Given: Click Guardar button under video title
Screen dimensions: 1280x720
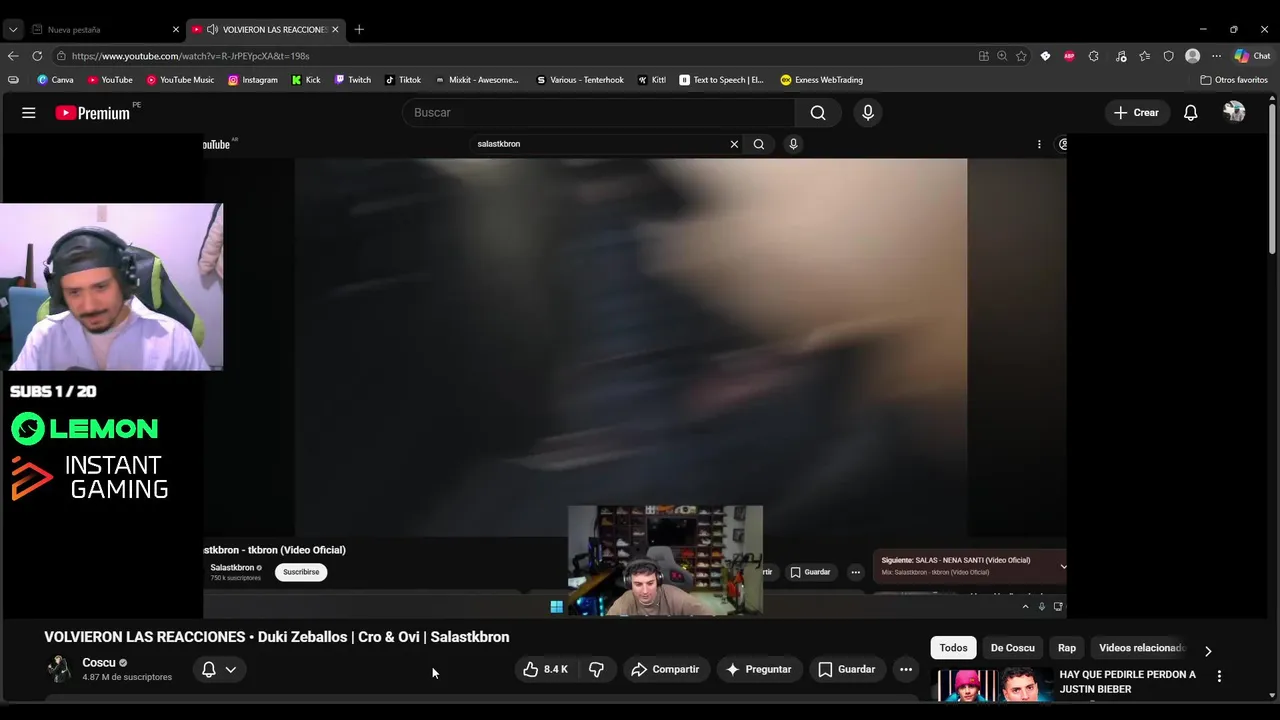Looking at the screenshot, I should (x=846, y=669).
